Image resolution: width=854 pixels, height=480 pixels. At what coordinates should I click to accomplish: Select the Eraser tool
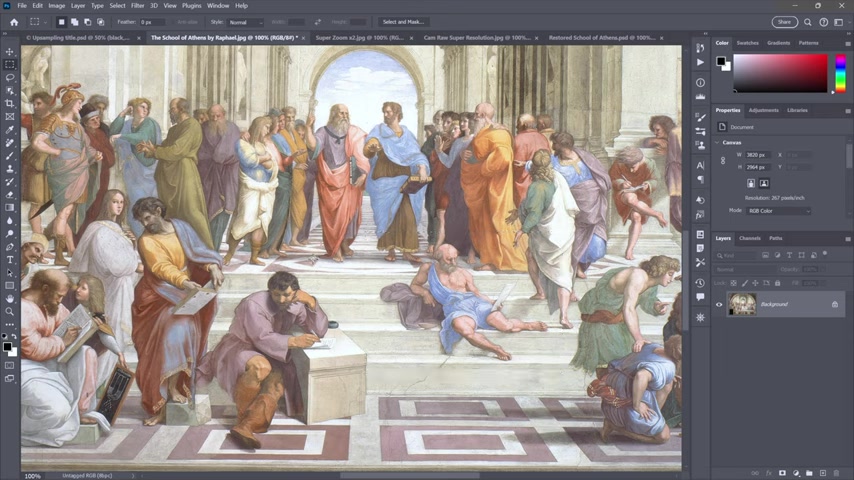click(x=10, y=195)
